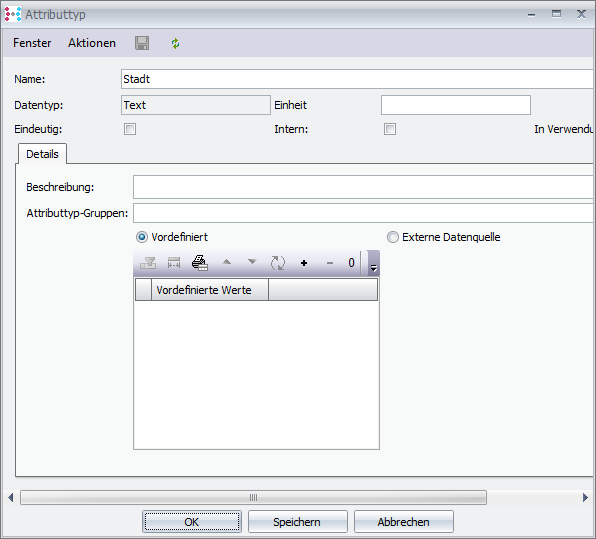Select the Vordefiniert radio button
This screenshot has width=596, height=539.
[142, 237]
